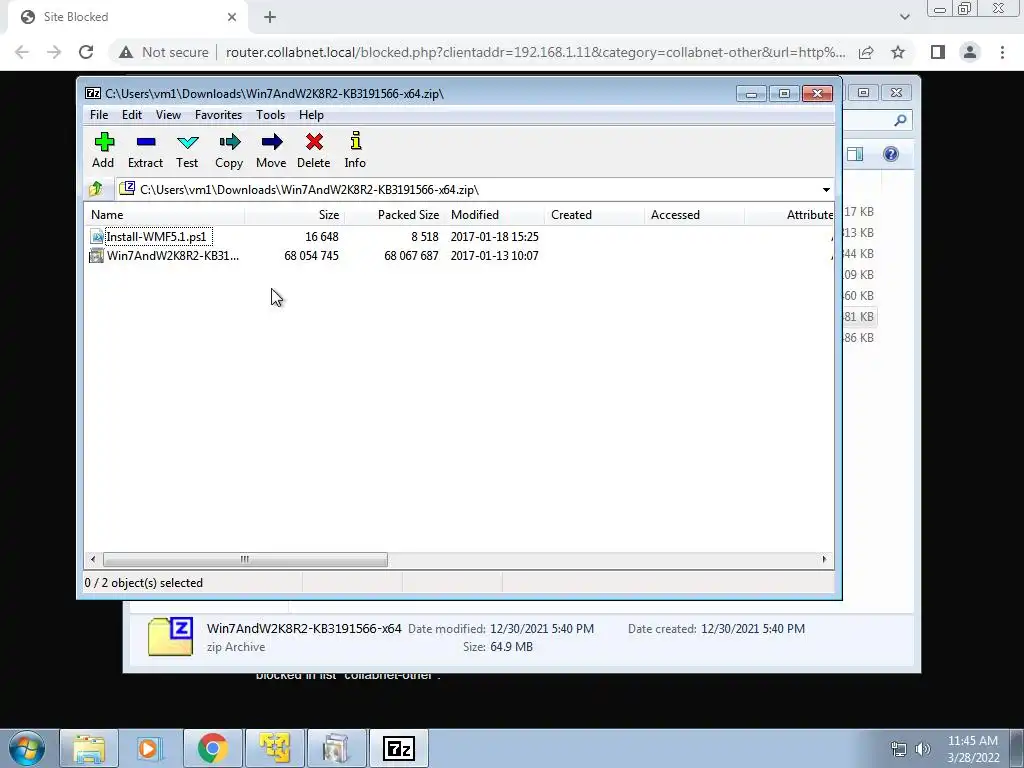Switch to Chrome in the taskbar
The width and height of the screenshot is (1024, 768).
pos(212,748)
